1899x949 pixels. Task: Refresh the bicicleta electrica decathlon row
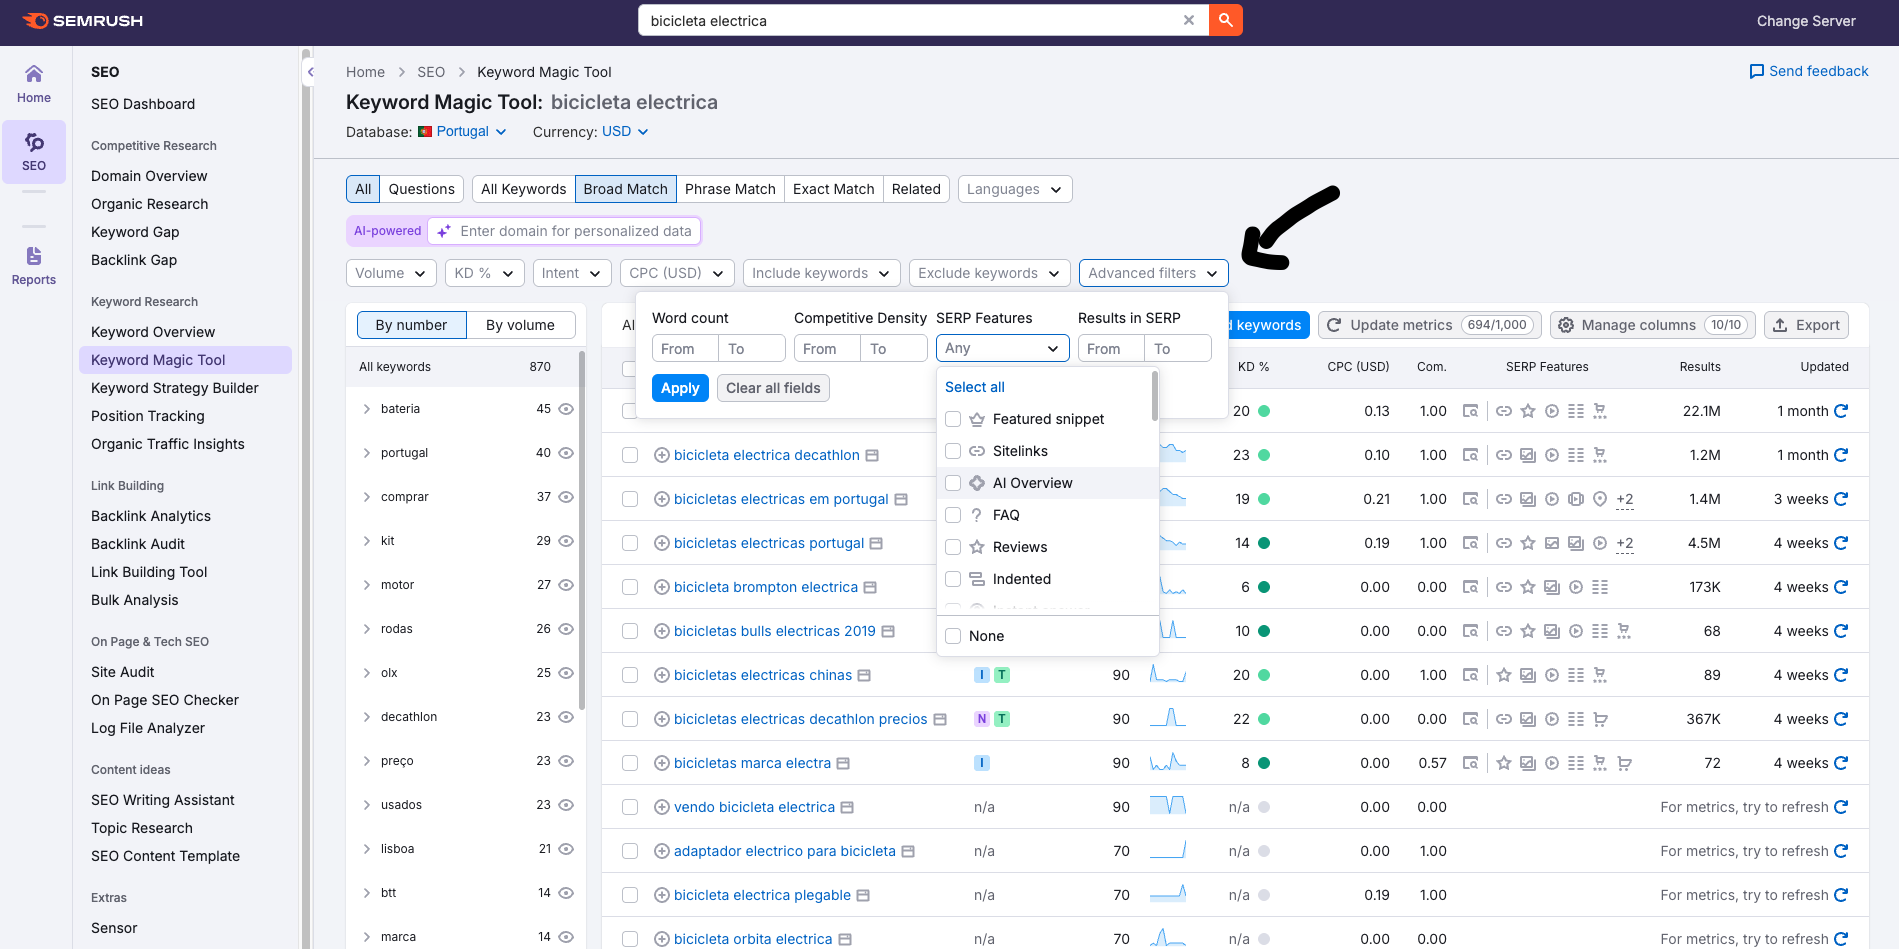[1841, 455]
